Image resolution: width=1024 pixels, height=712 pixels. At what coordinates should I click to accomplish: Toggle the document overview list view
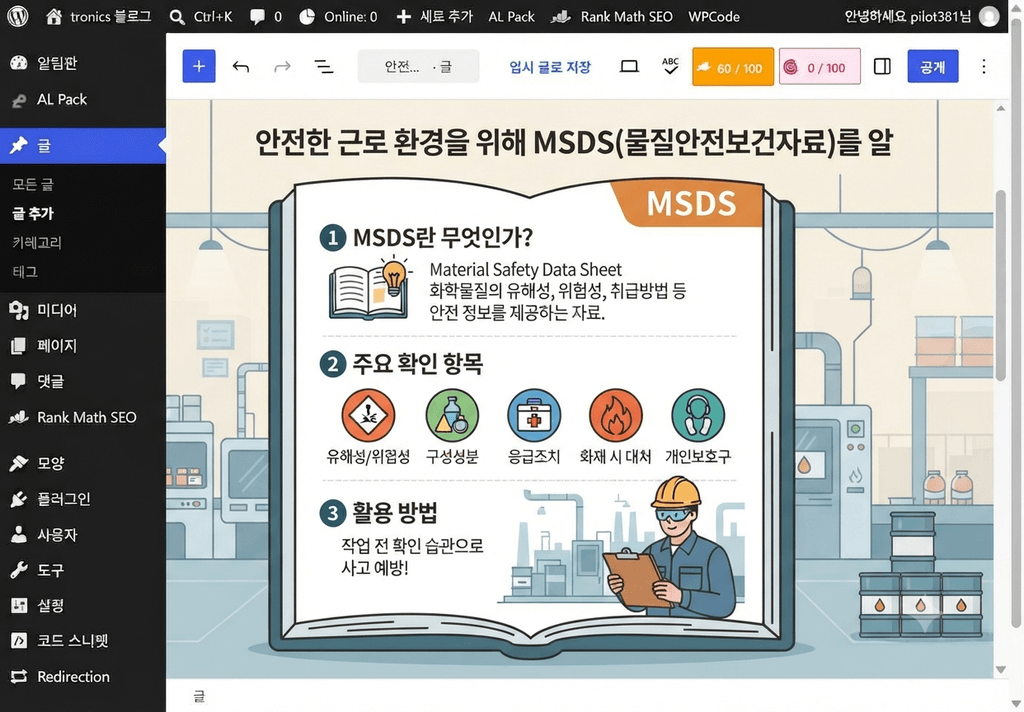click(x=324, y=66)
